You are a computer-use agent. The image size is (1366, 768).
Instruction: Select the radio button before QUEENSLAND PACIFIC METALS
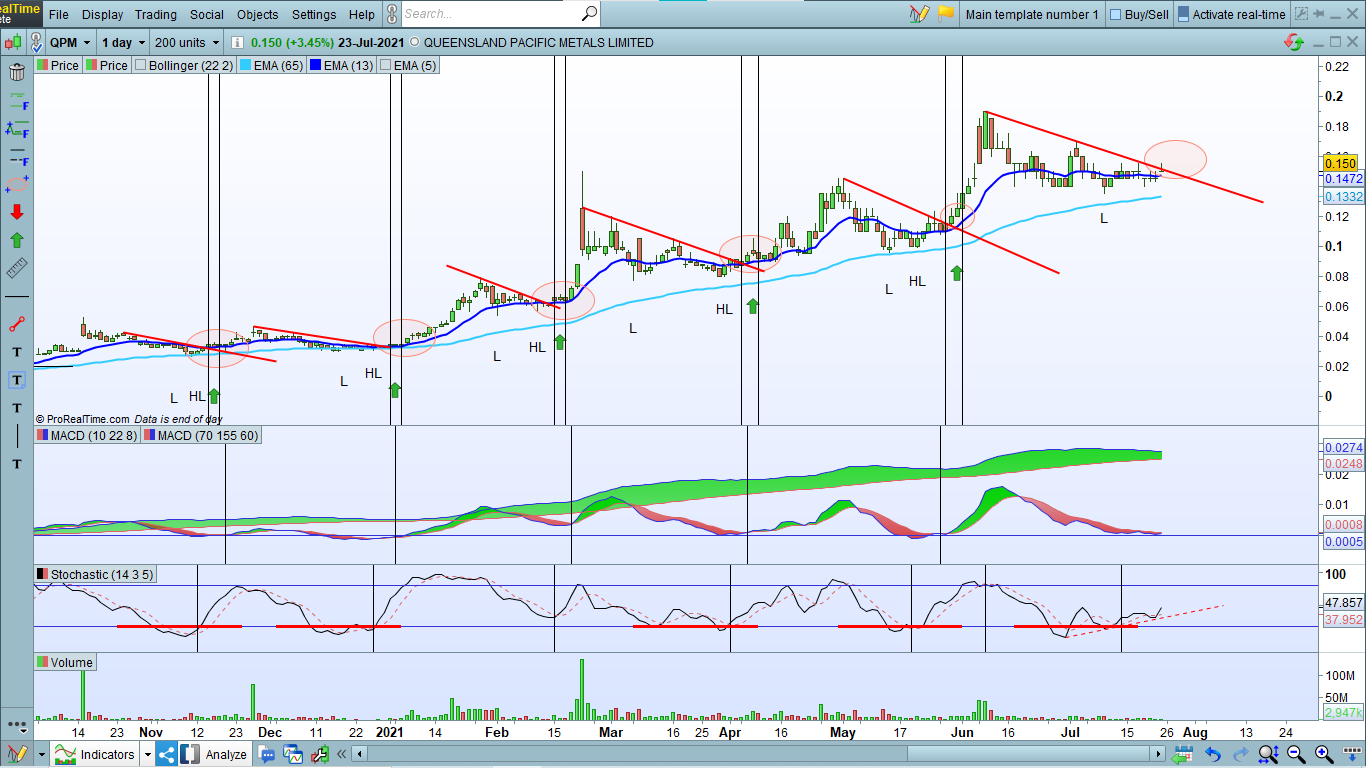point(415,43)
